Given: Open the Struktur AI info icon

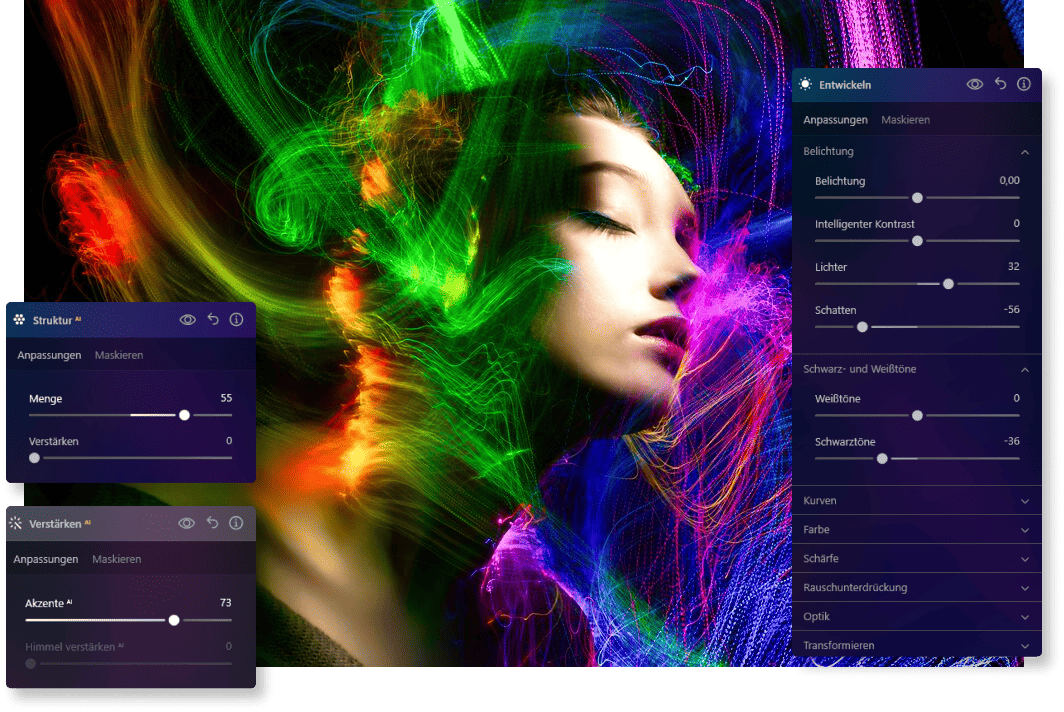Looking at the screenshot, I should tap(236, 320).
